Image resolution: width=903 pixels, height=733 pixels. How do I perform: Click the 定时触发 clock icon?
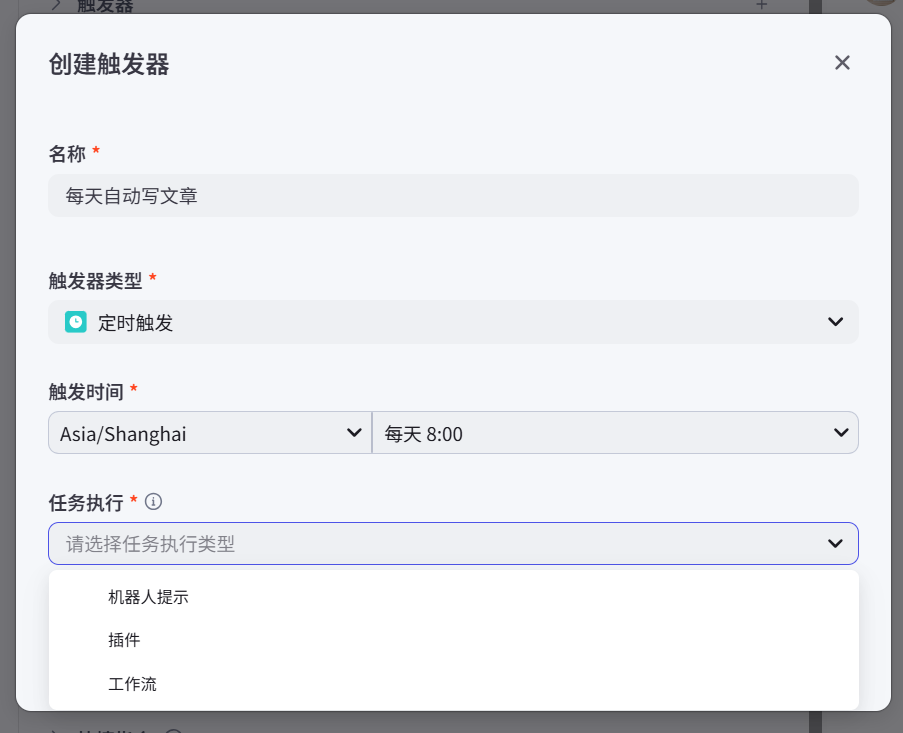click(75, 322)
